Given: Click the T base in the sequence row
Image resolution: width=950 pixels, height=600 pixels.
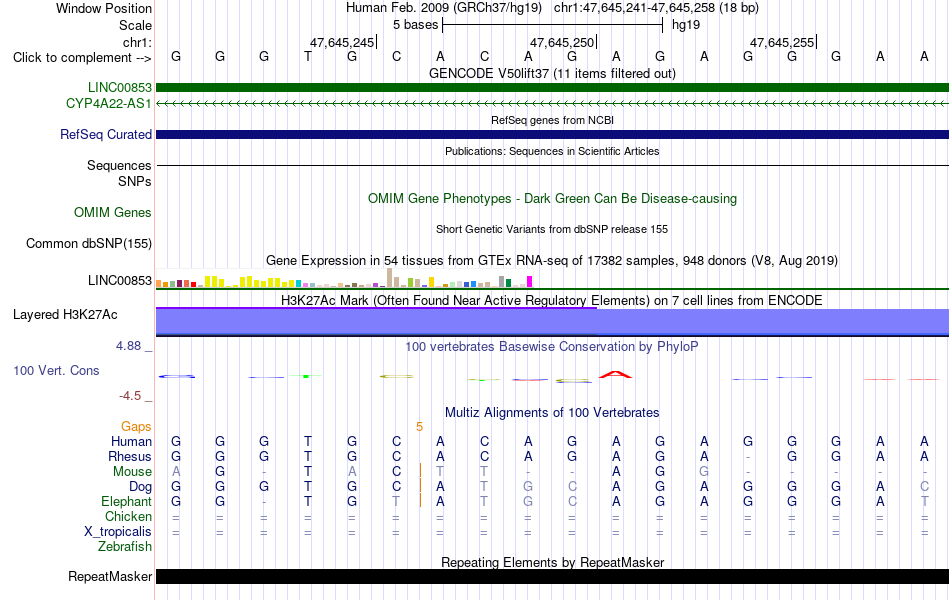Looking at the screenshot, I should [x=308, y=57].
